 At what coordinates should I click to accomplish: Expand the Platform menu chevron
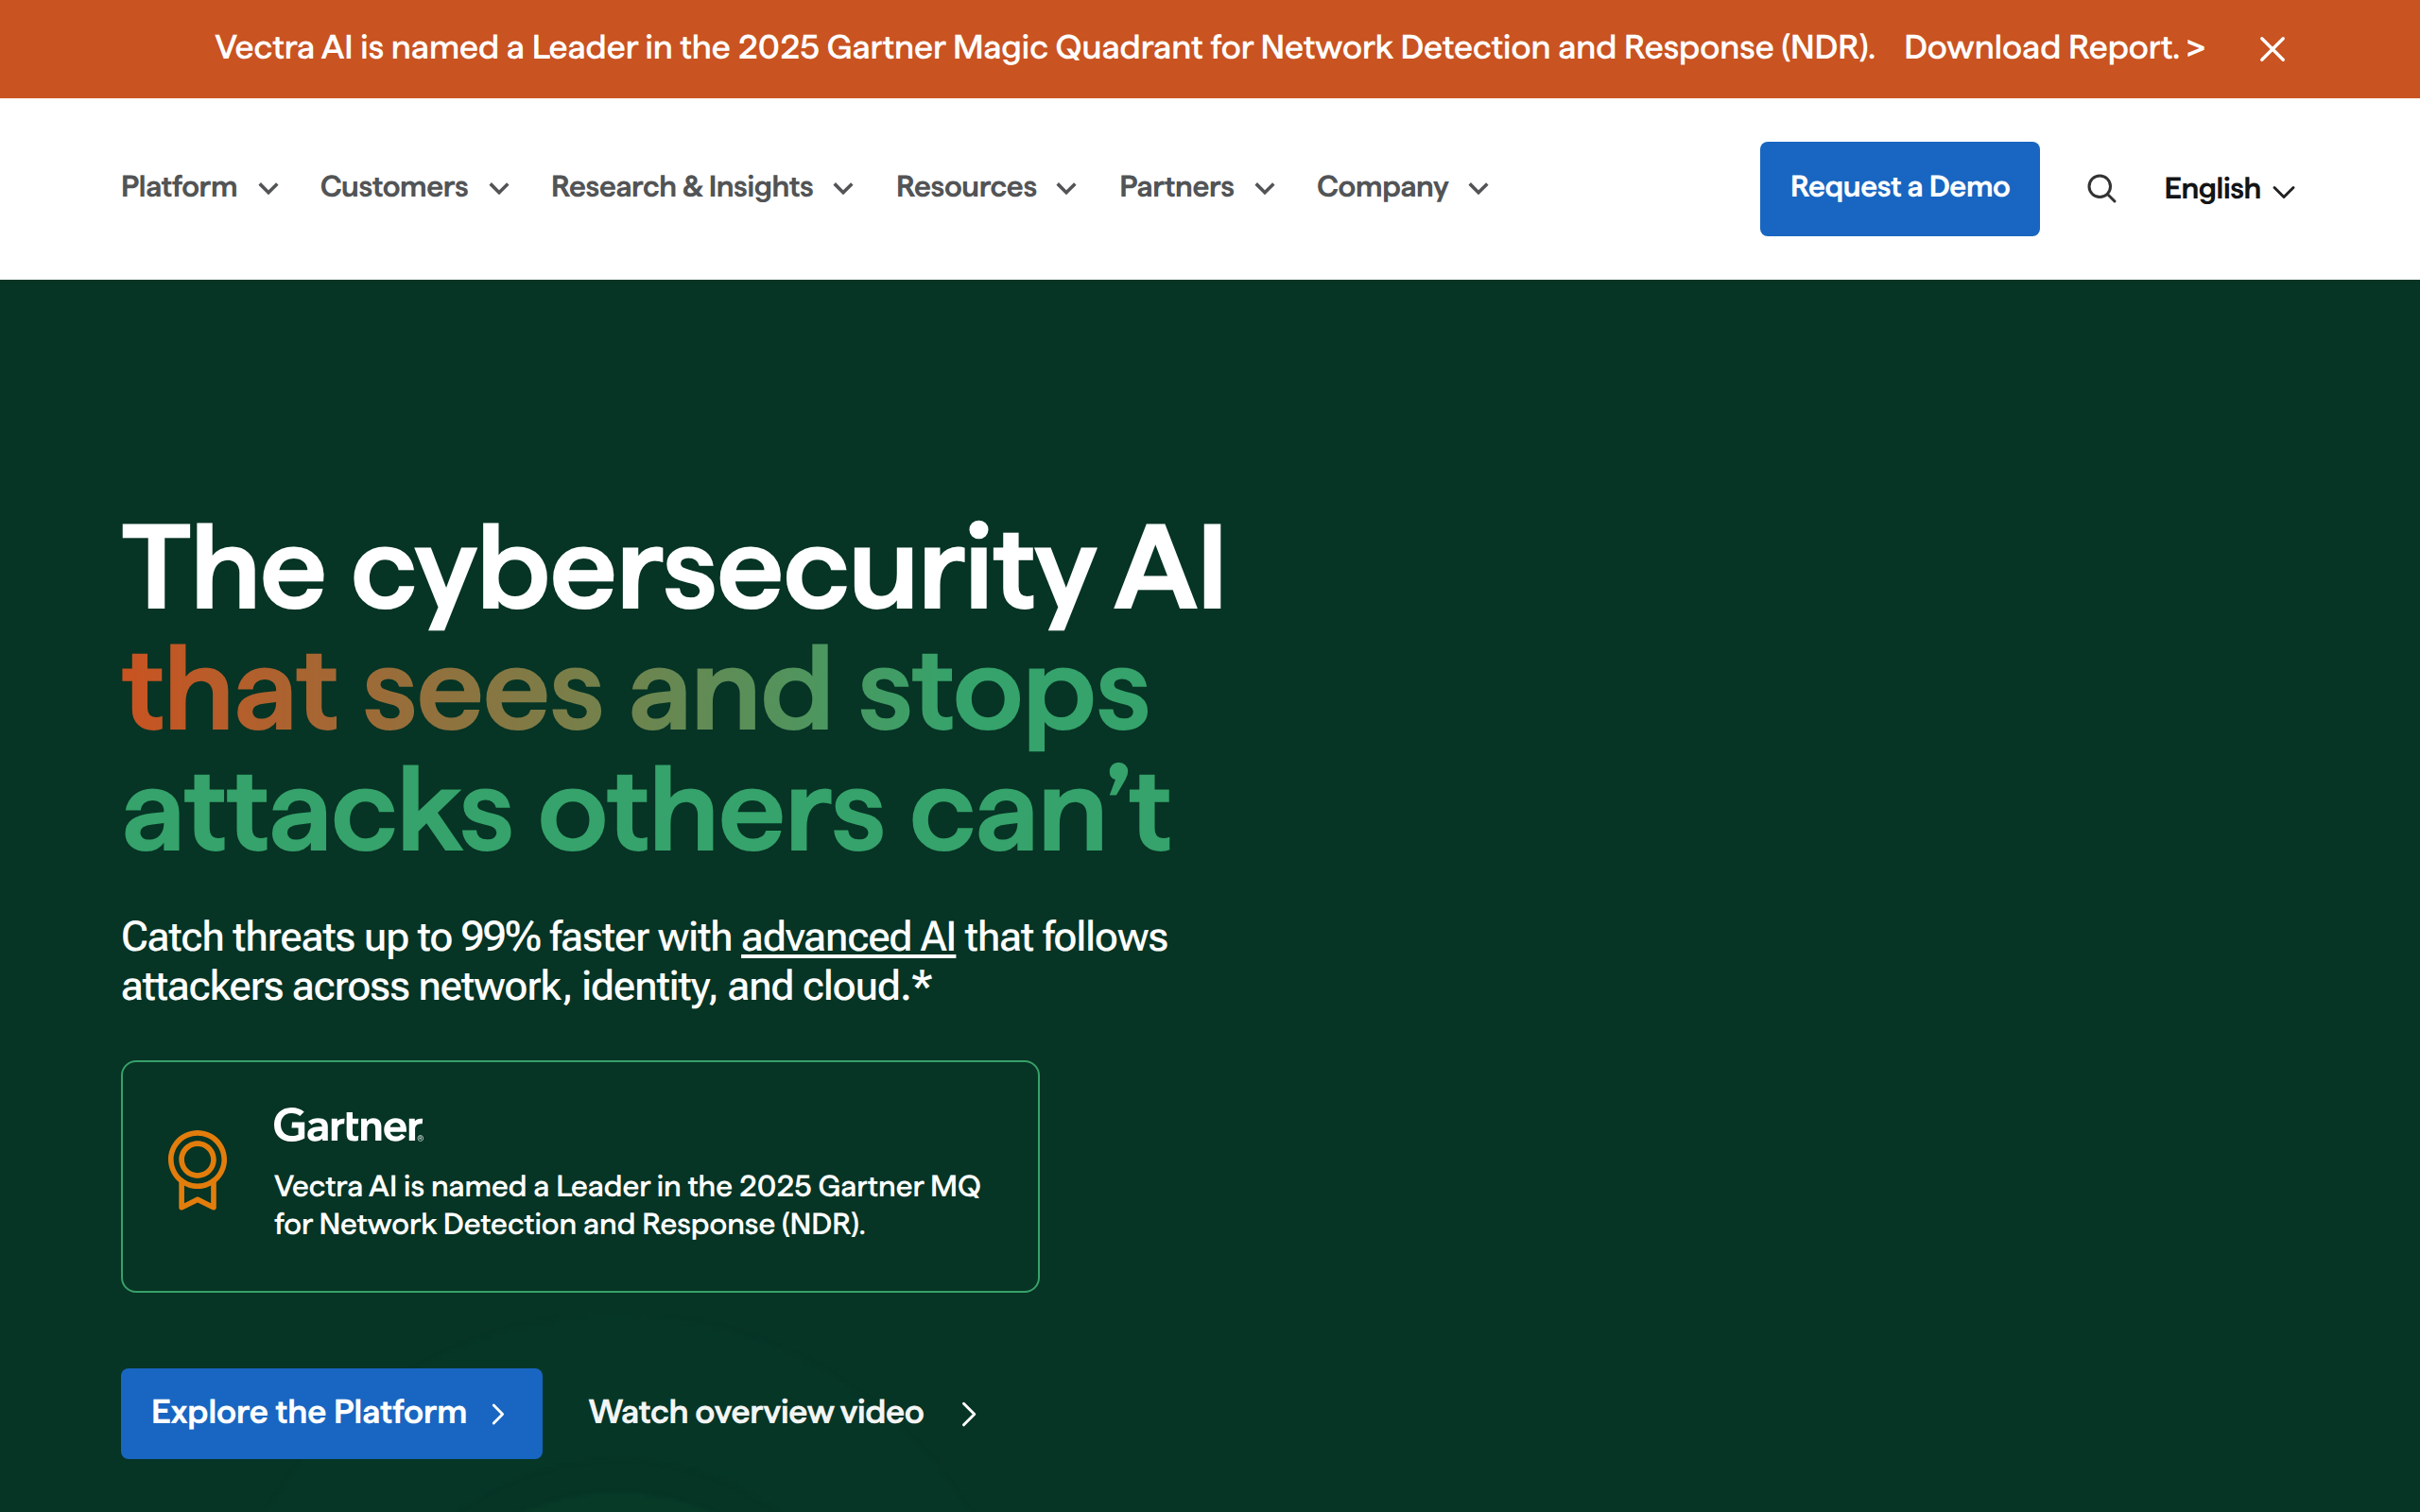tap(268, 188)
